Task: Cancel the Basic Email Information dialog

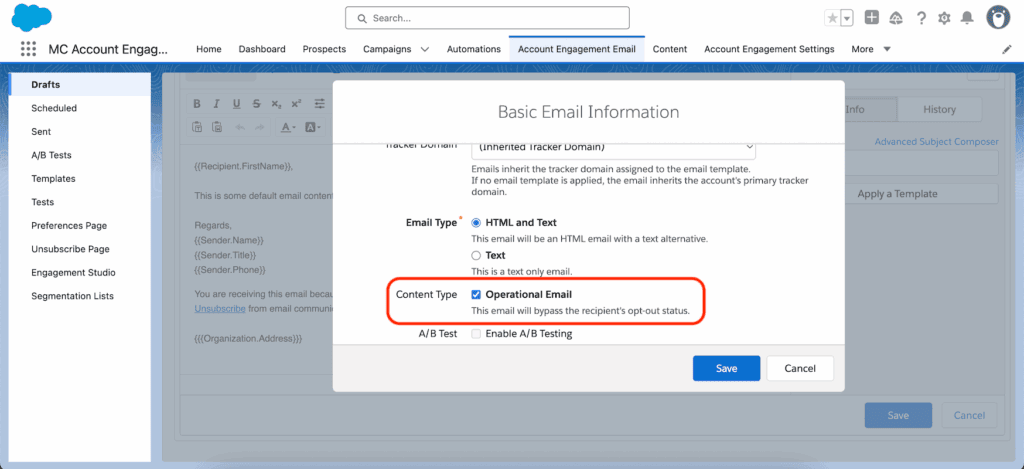Action: pyautogui.click(x=800, y=368)
